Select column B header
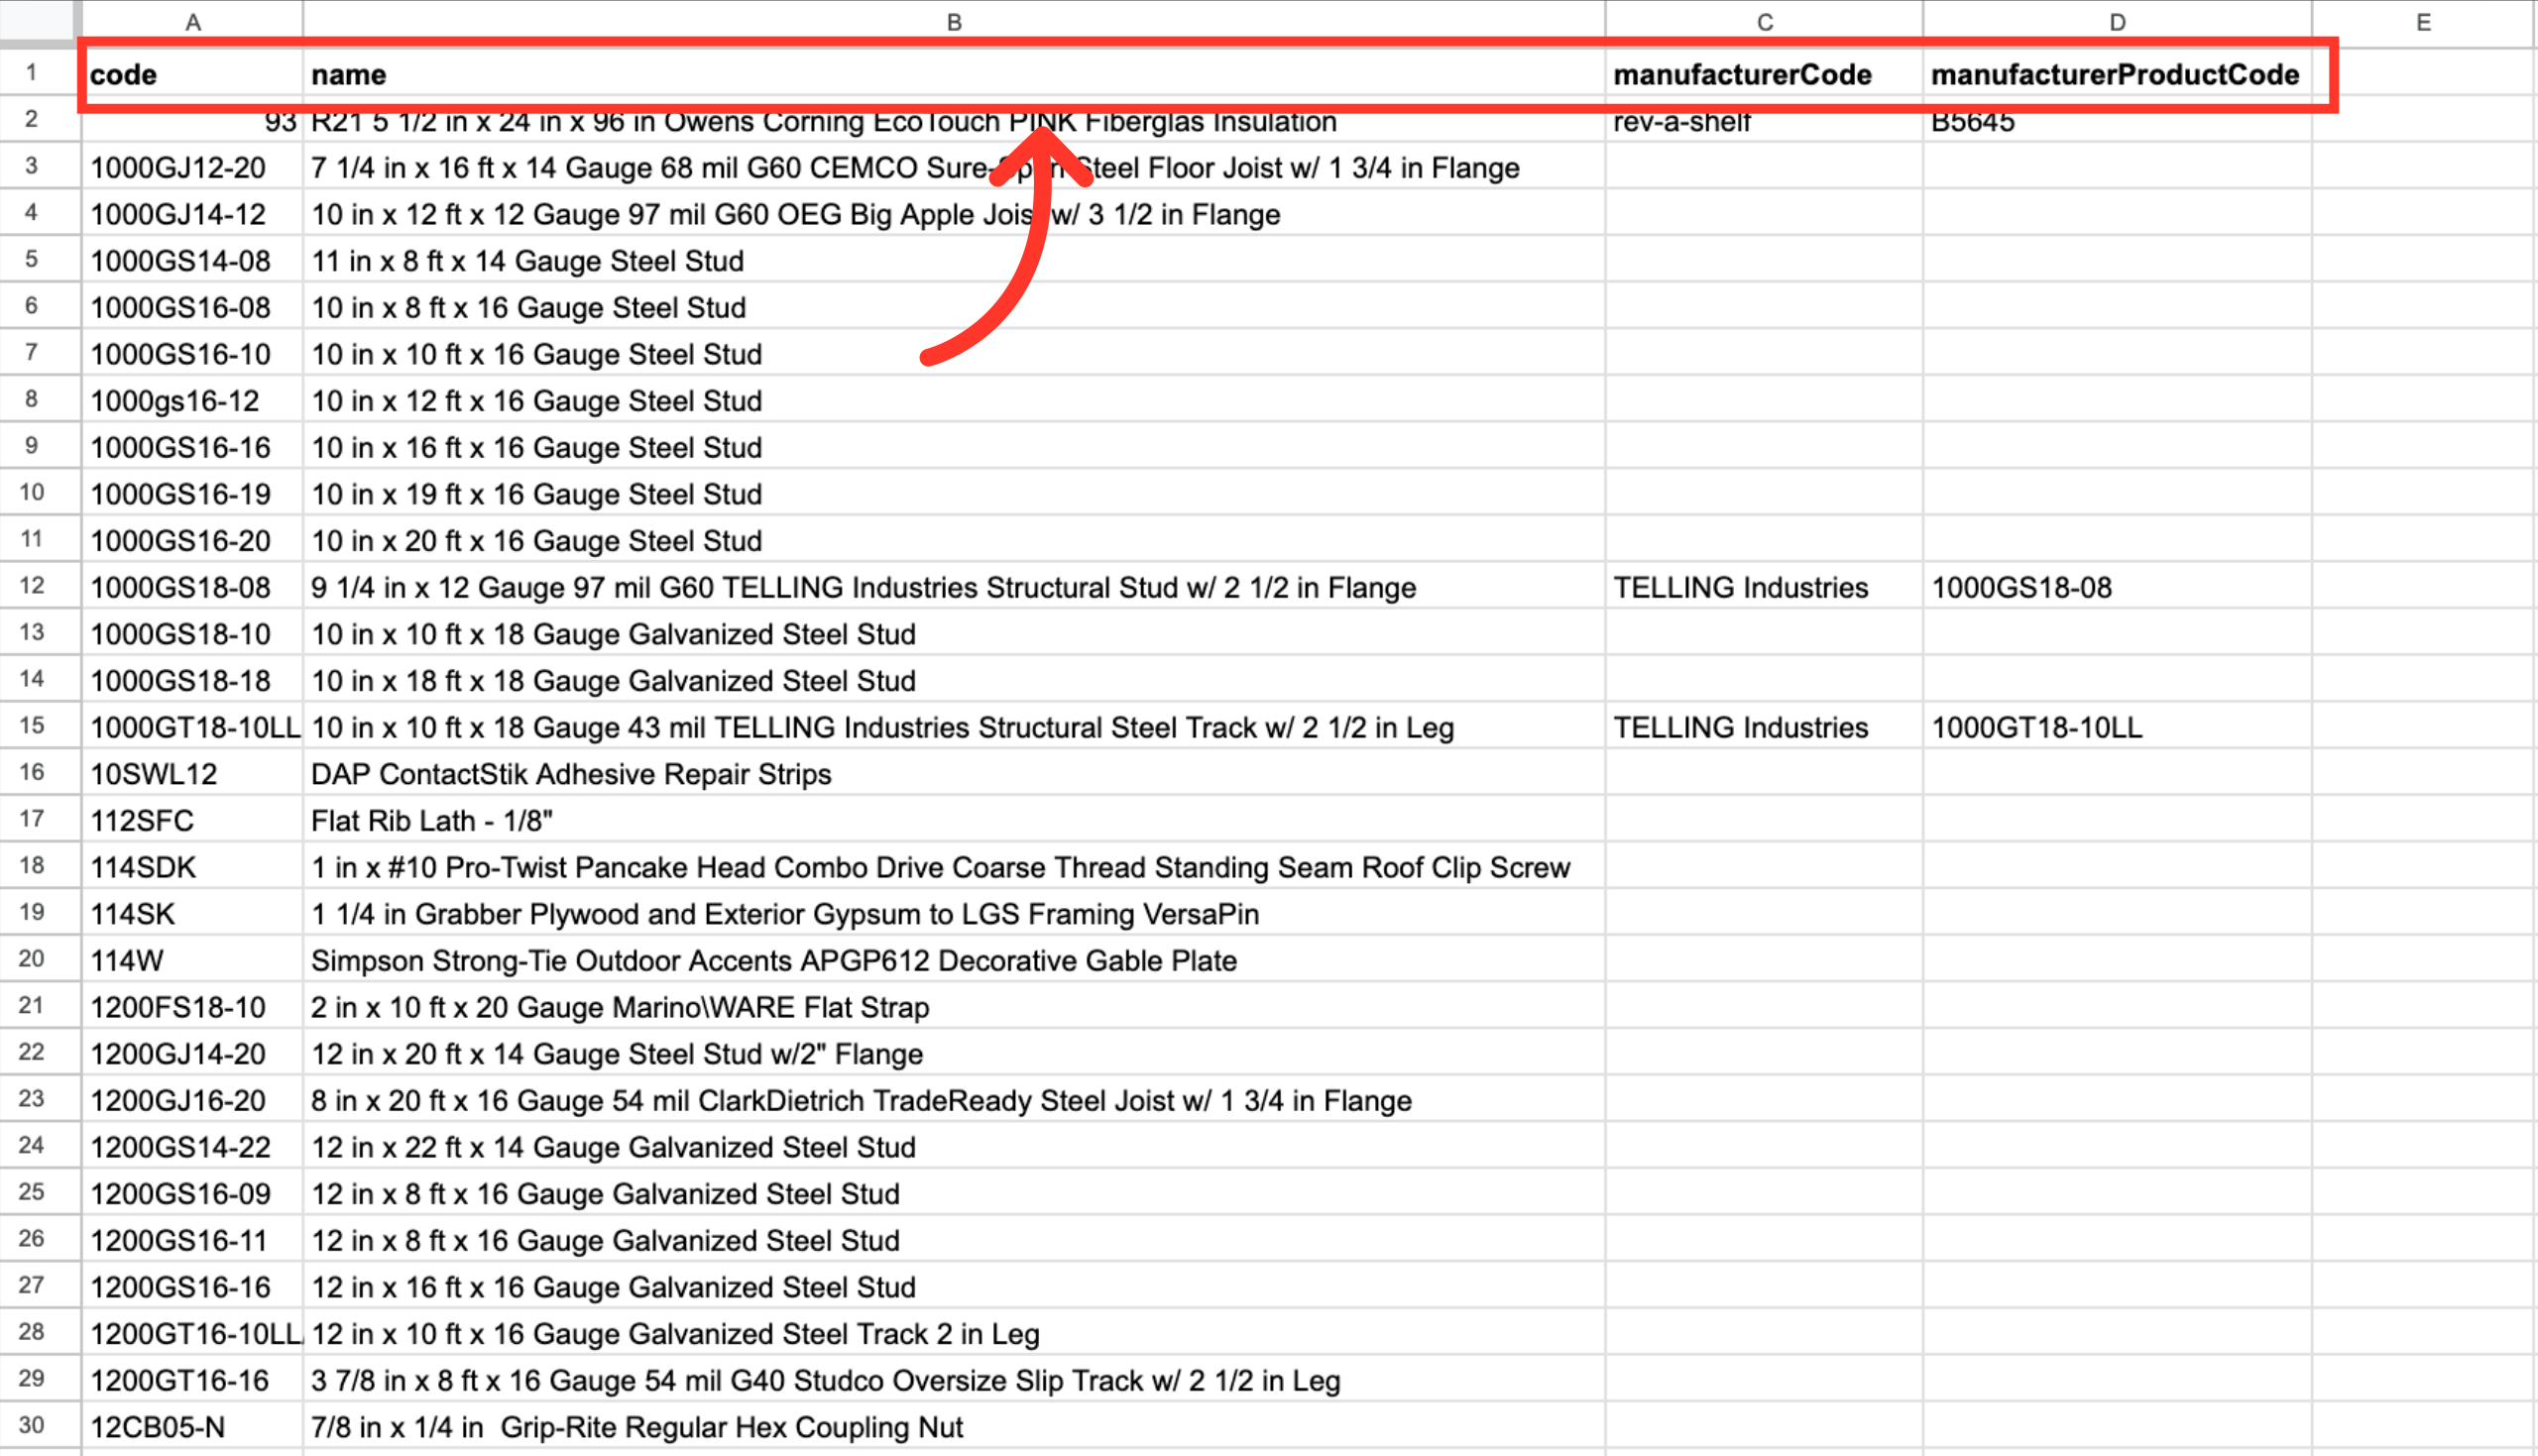2538x1456 pixels. (x=954, y=22)
